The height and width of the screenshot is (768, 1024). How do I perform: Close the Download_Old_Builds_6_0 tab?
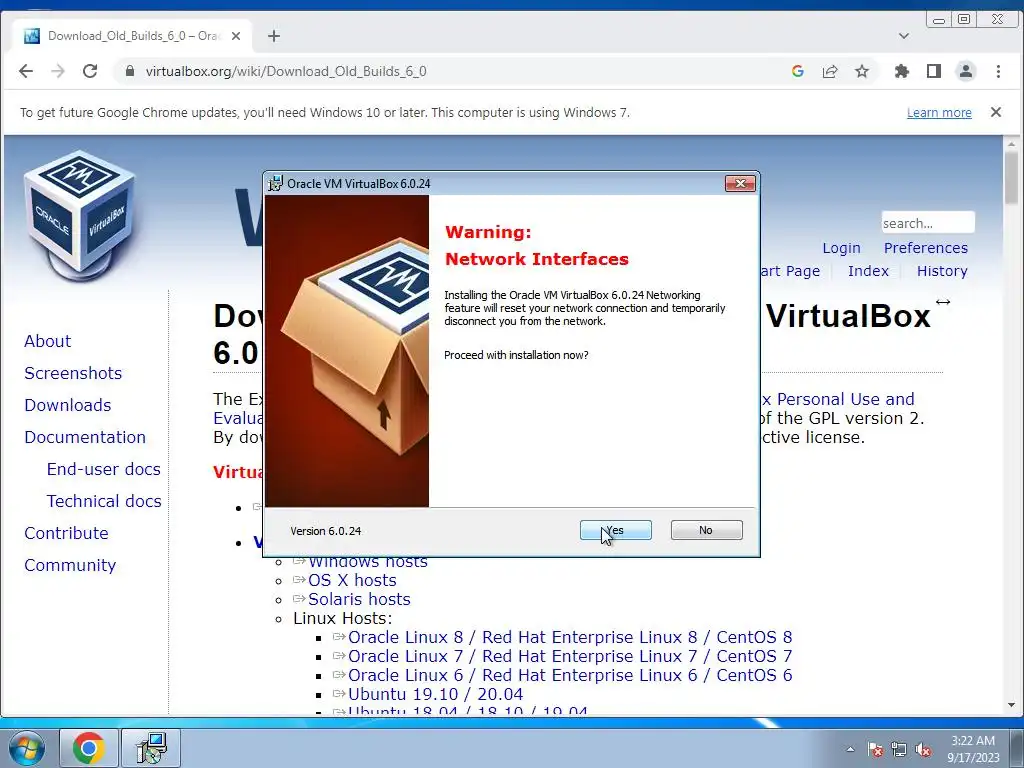tap(236, 36)
